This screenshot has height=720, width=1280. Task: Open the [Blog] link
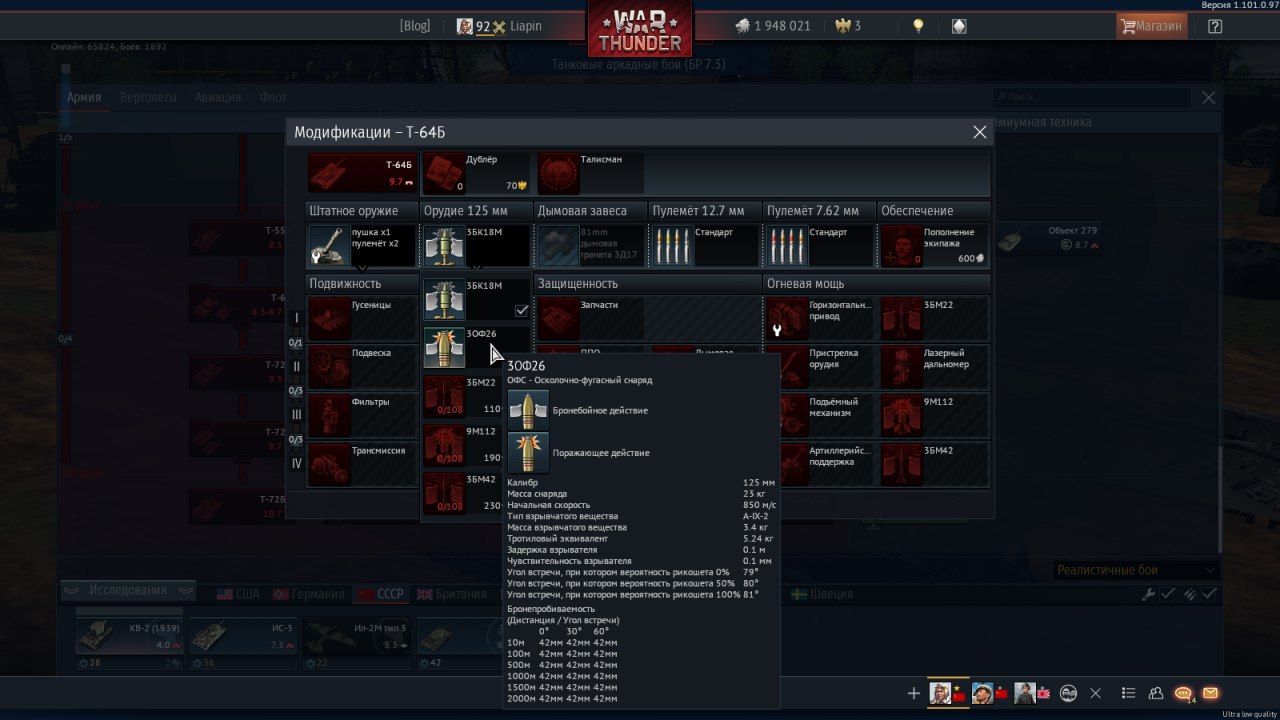pyautogui.click(x=415, y=26)
